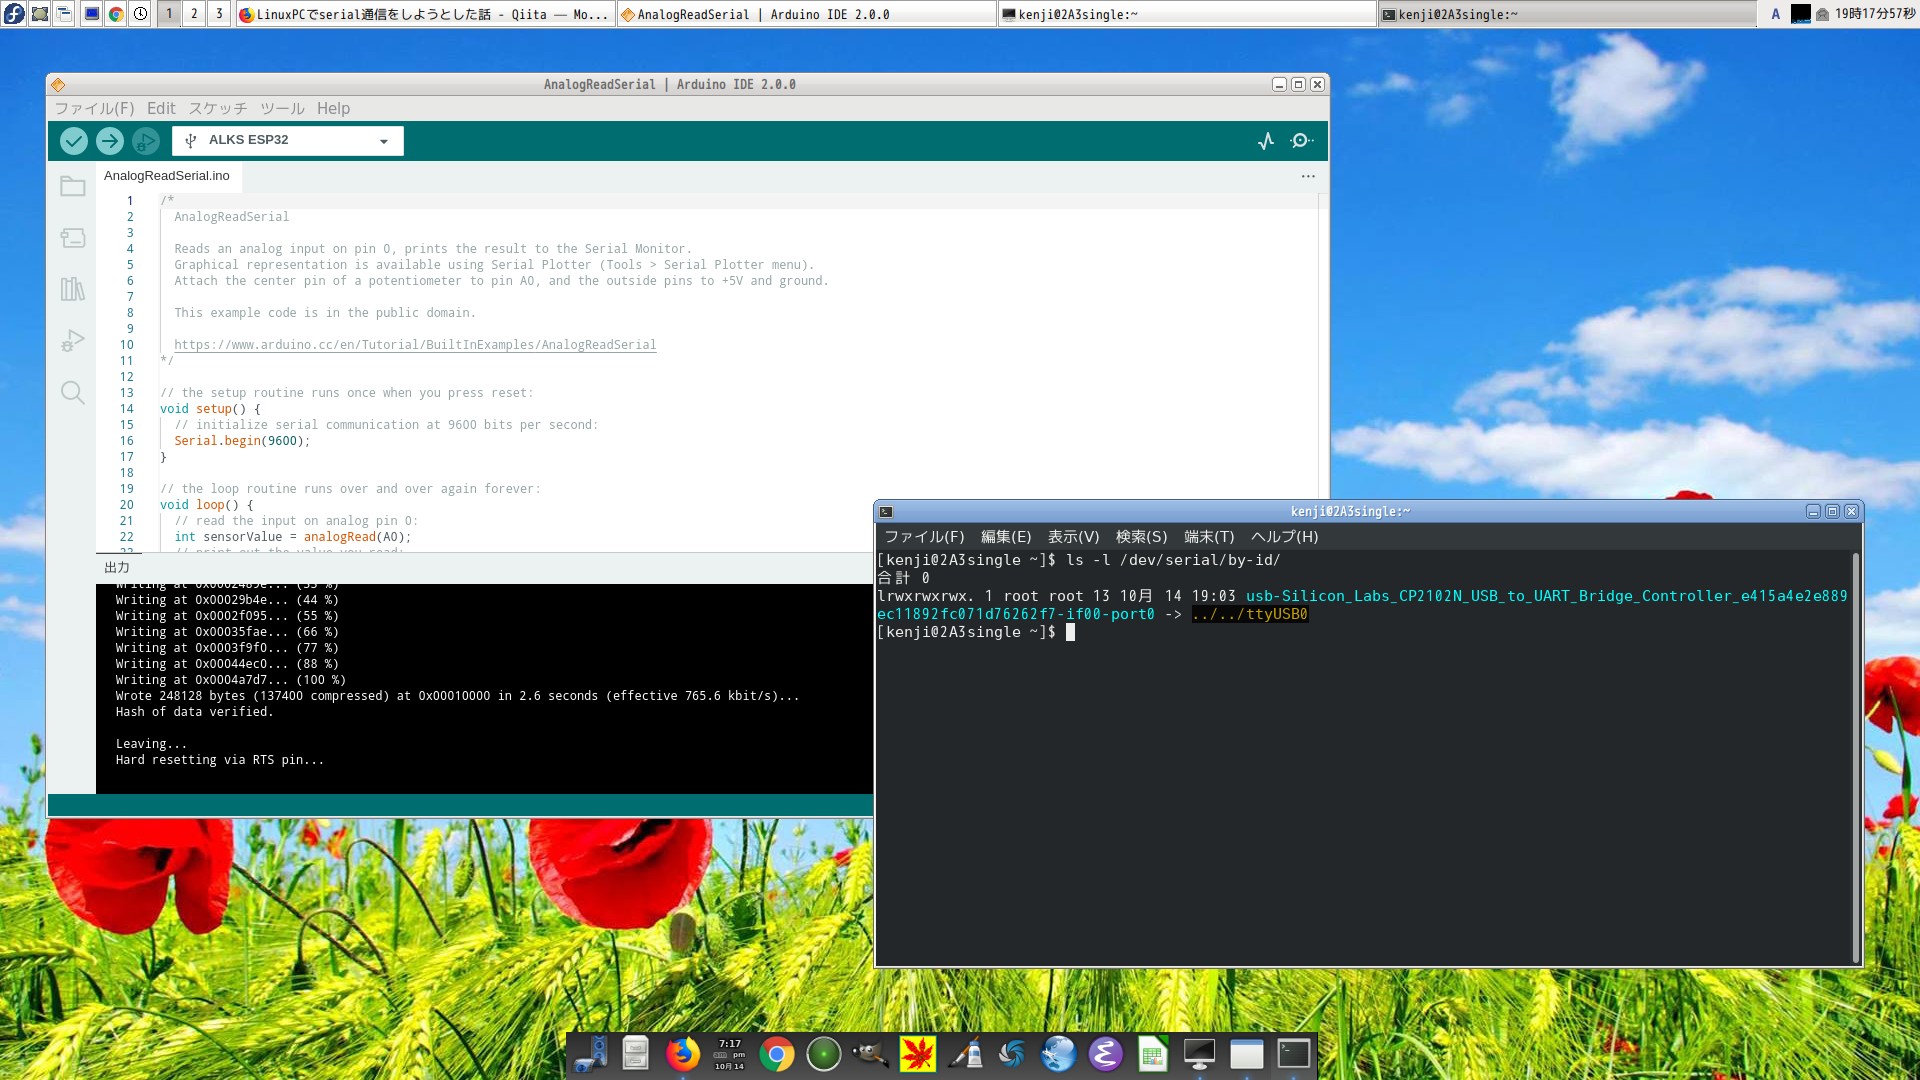Open the Sketchbook folder sidebar icon
This screenshot has width=1920, height=1080.
(x=72, y=187)
